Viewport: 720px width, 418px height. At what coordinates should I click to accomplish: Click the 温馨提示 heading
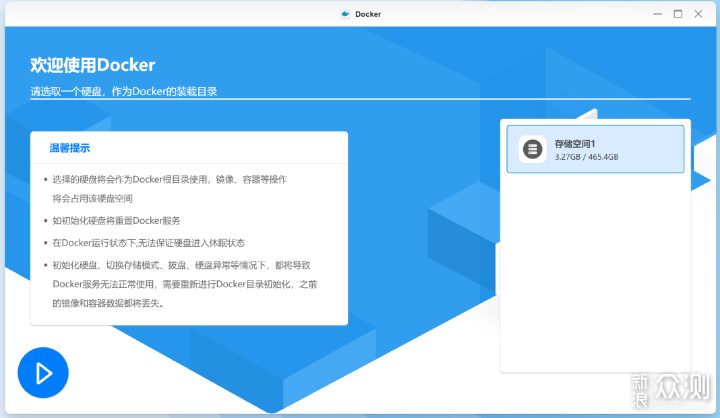(70, 148)
